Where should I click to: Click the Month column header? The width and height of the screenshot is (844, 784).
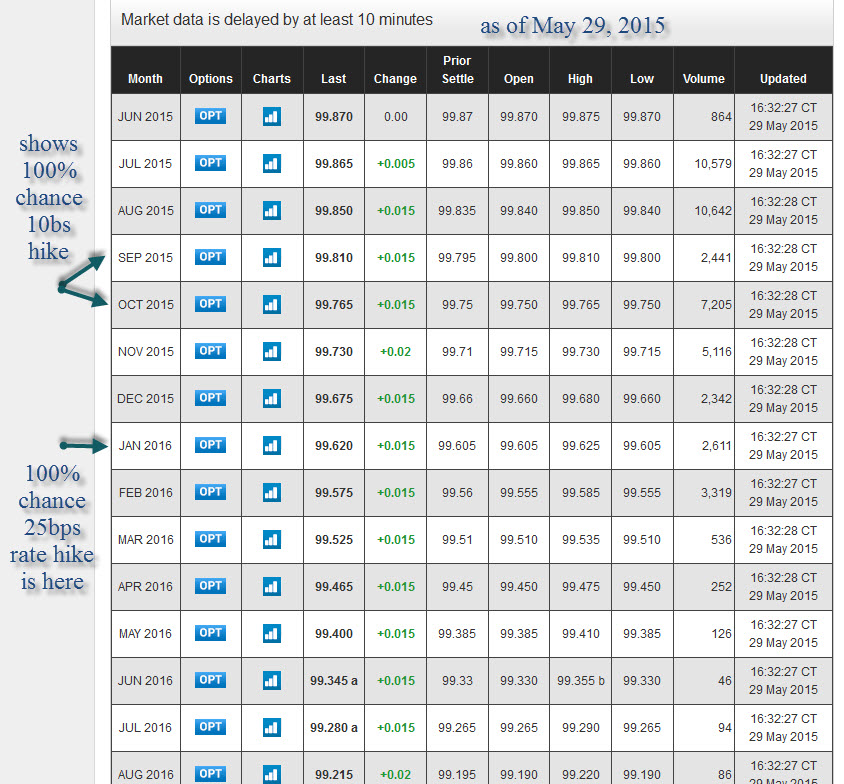(x=145, y=79)
